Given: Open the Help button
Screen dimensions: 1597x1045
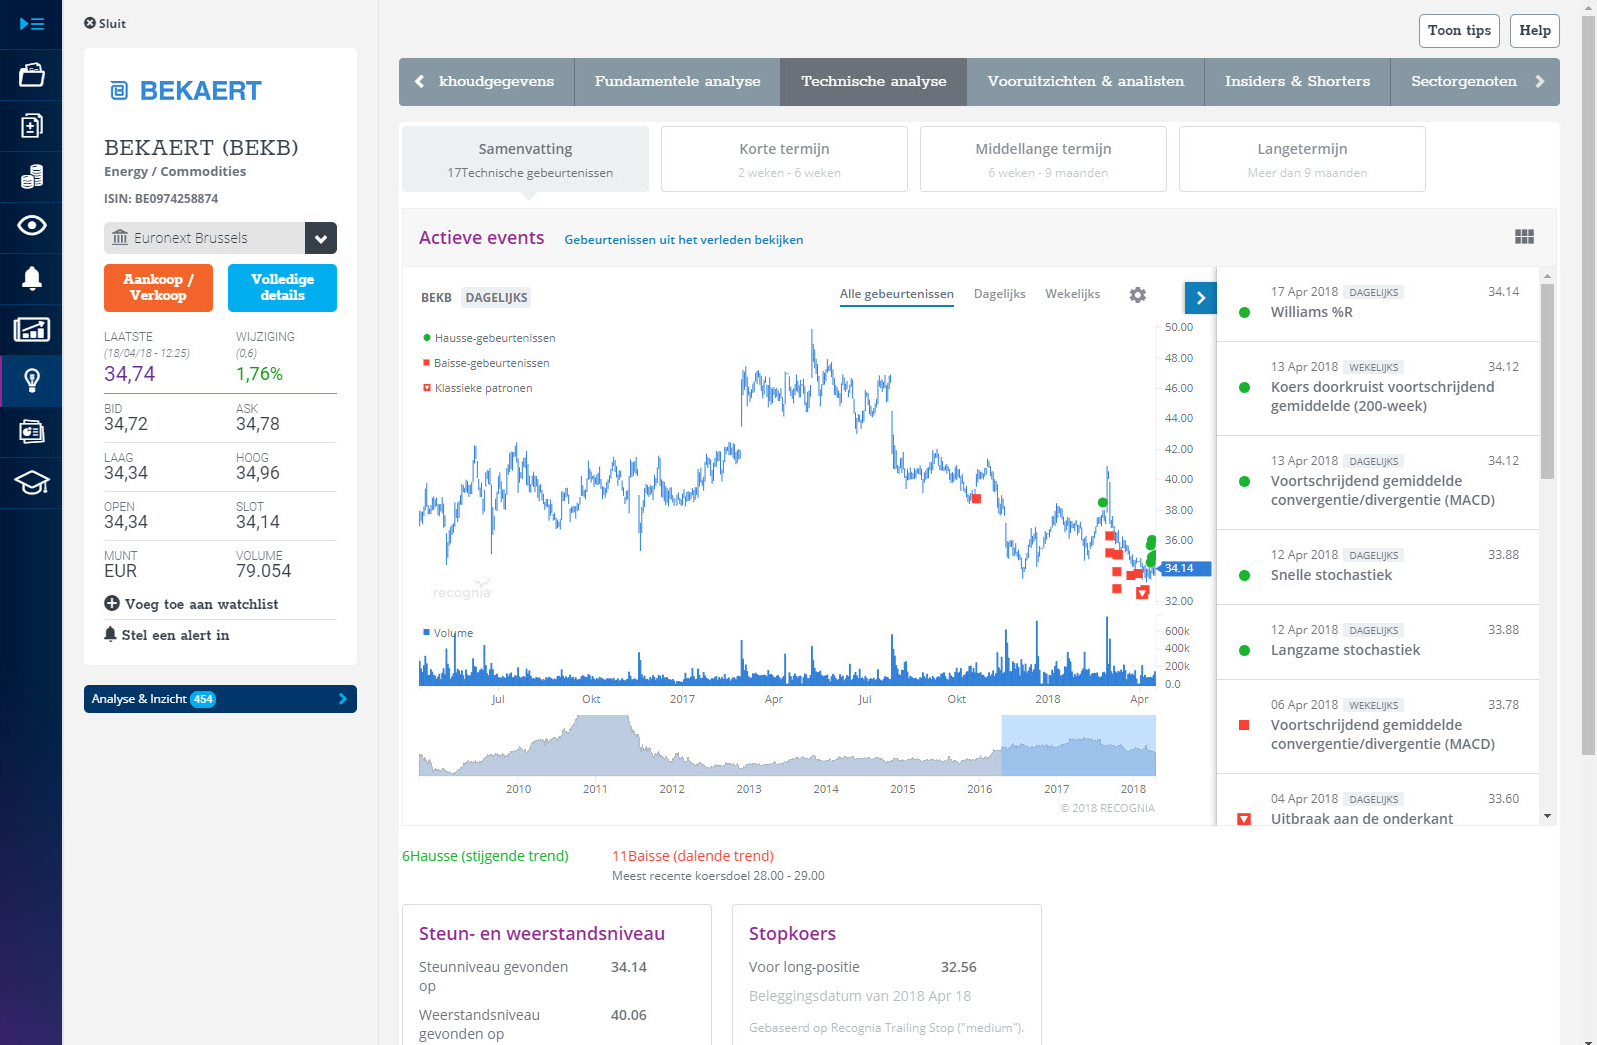Looking at the screenshot, I should [x=1534, y=31].
